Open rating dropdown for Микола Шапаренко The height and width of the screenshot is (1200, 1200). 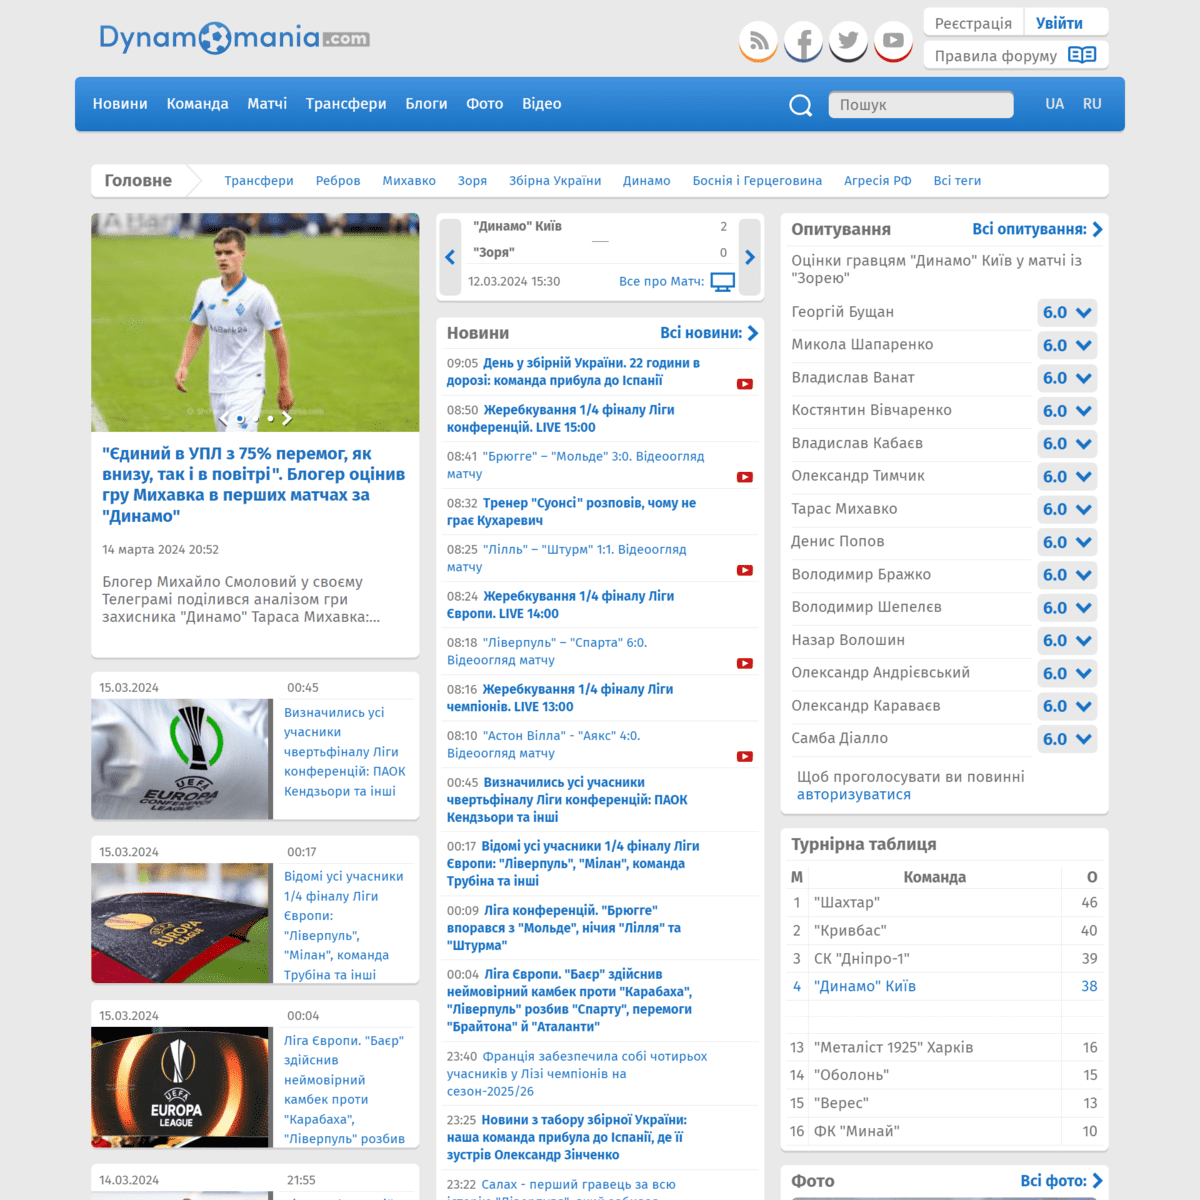1067,345
